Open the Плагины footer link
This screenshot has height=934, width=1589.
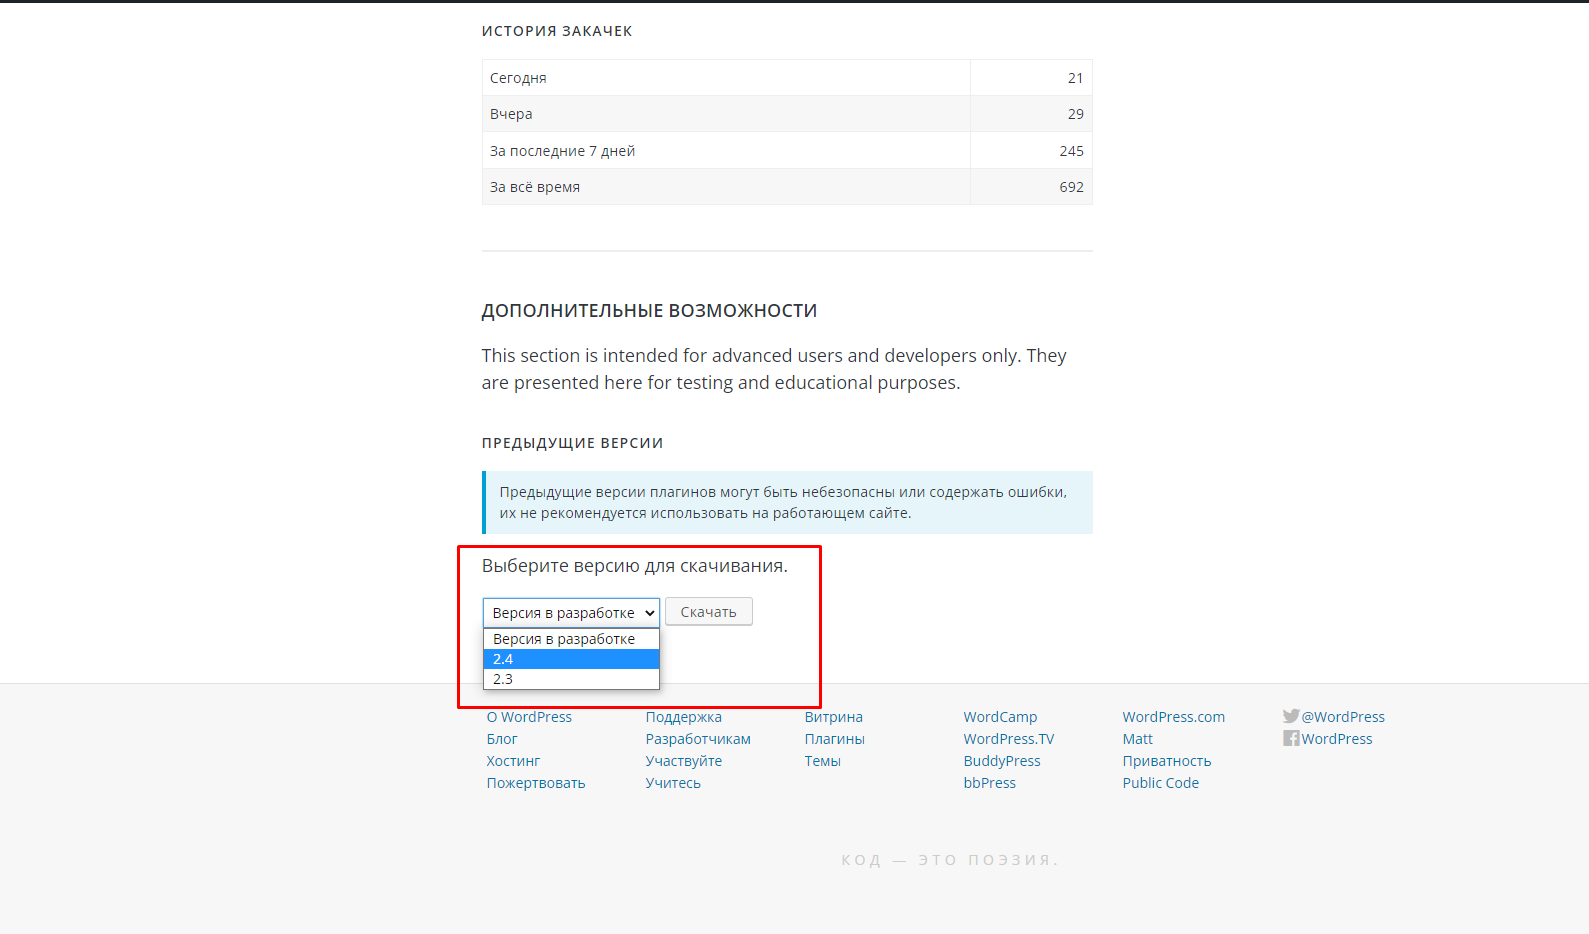point(835,739)
